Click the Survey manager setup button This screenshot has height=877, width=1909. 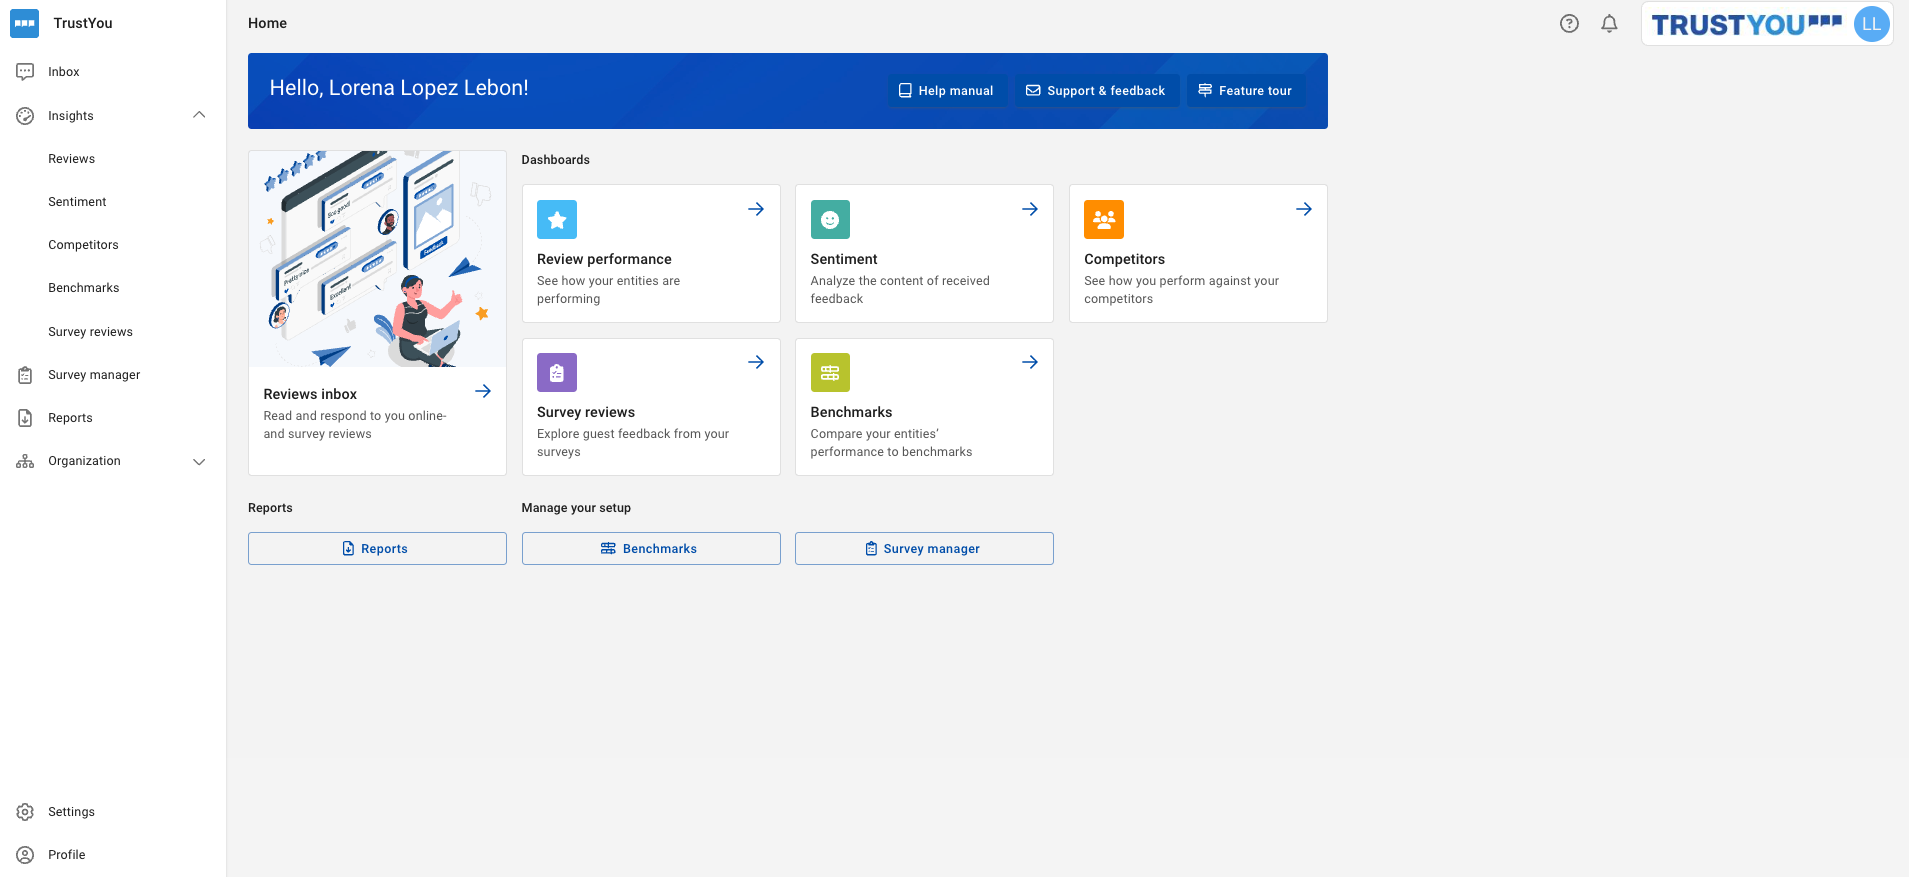tap(924, 548)
